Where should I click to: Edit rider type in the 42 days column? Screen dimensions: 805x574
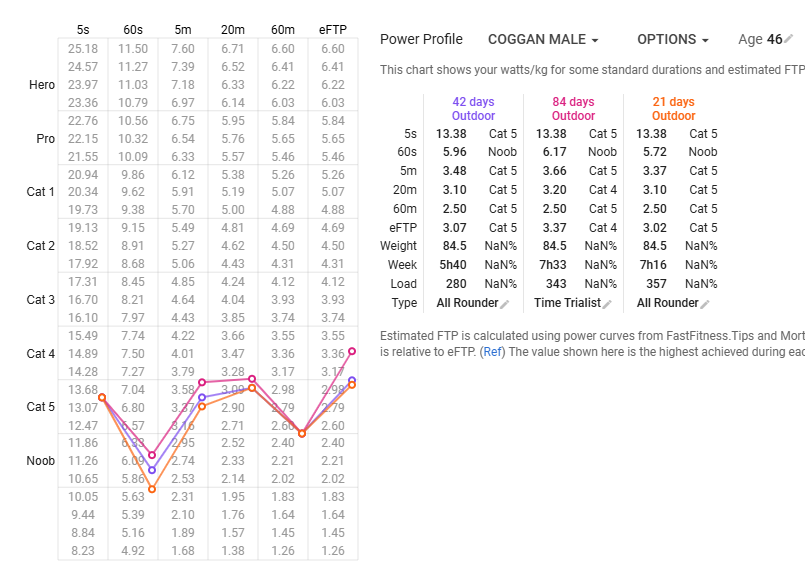tap(505, 304)
